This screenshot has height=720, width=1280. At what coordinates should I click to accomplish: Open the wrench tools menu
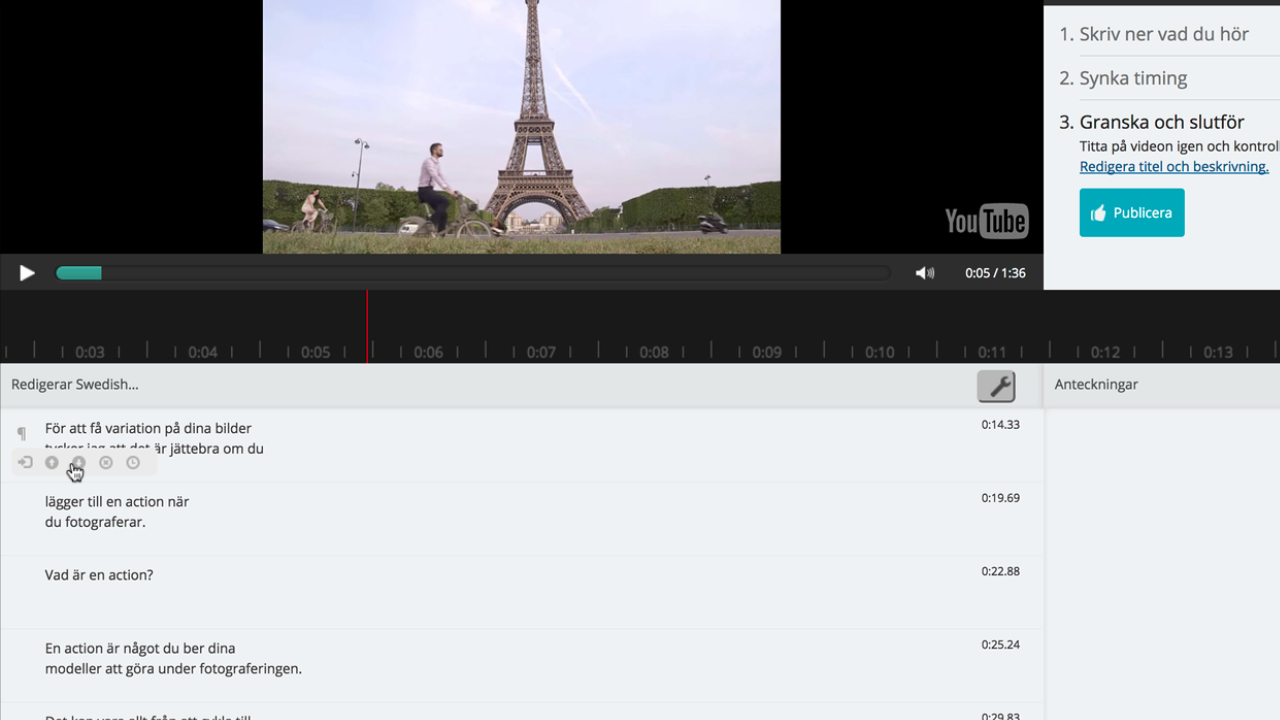995,386
